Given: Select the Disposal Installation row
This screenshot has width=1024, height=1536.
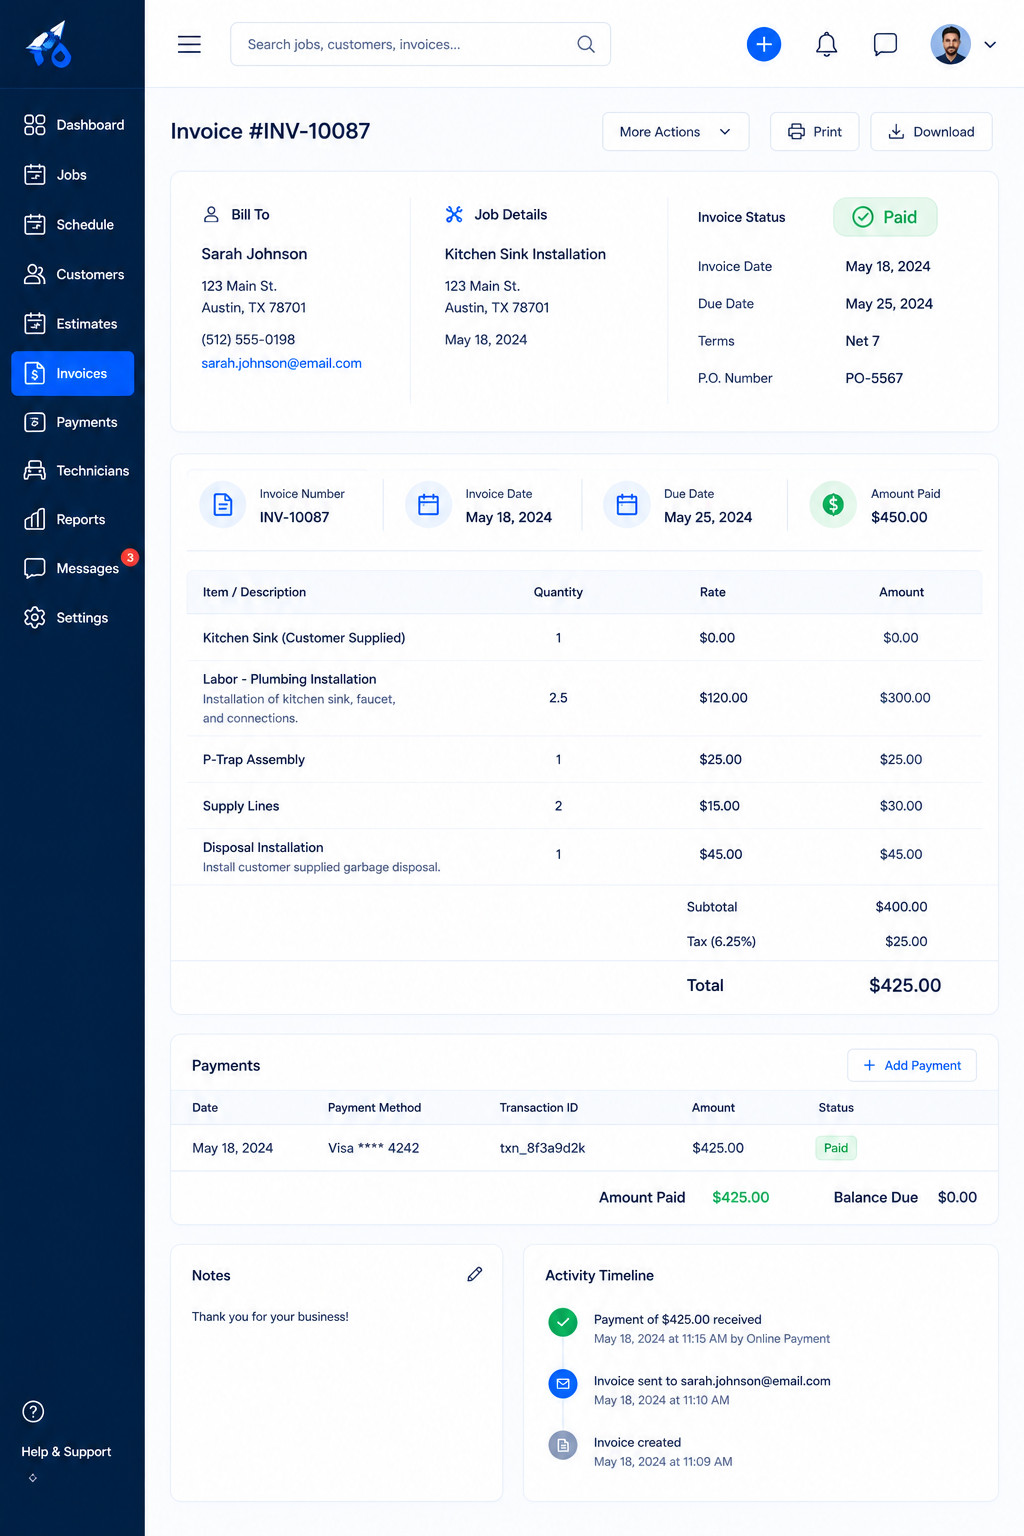Looking at the screenshot, I should (584, 856).
